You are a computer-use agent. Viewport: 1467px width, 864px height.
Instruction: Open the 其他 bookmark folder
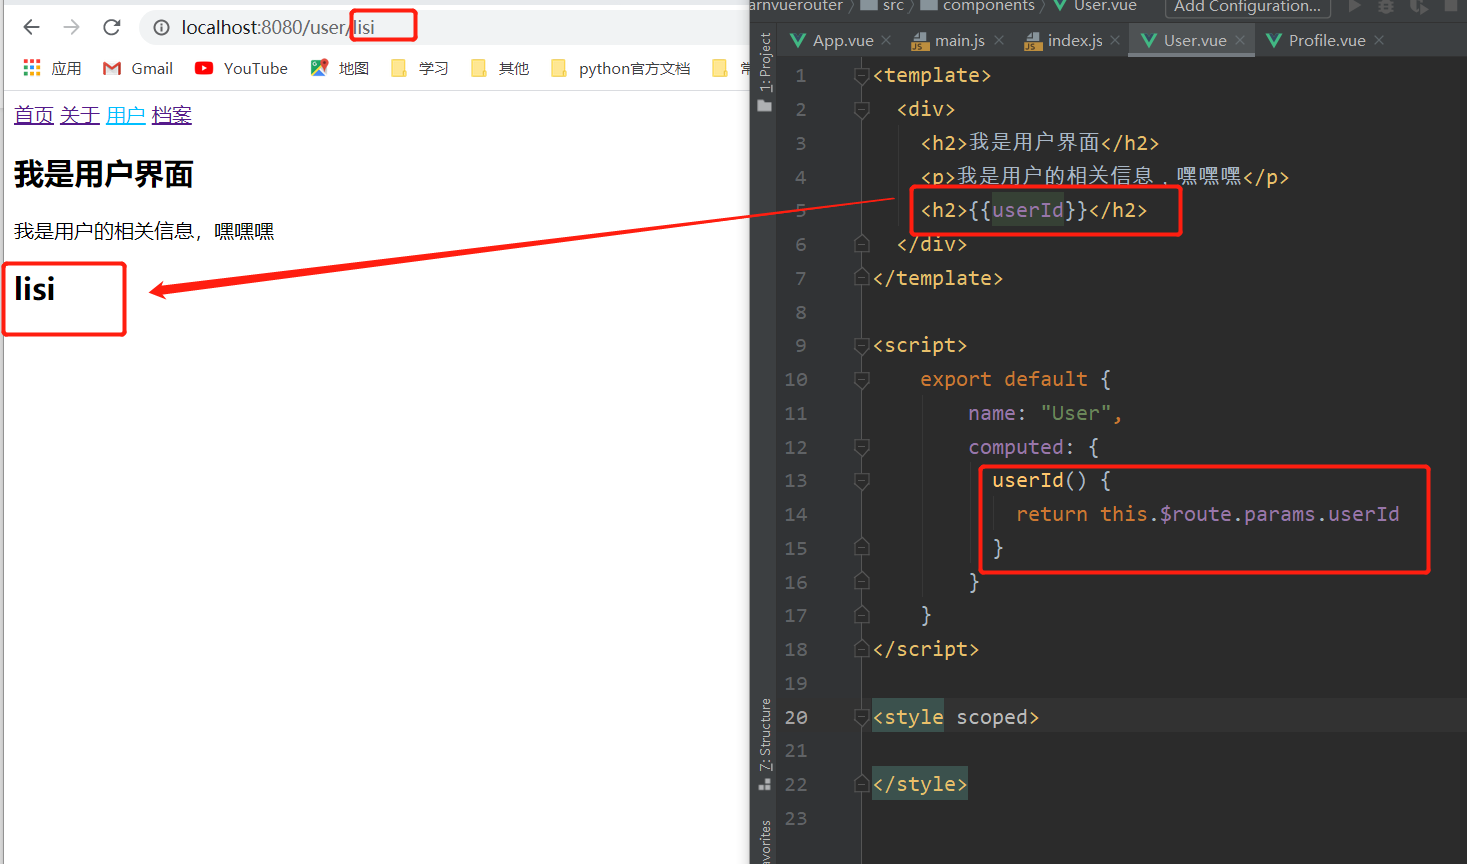[x=500, y=68]
